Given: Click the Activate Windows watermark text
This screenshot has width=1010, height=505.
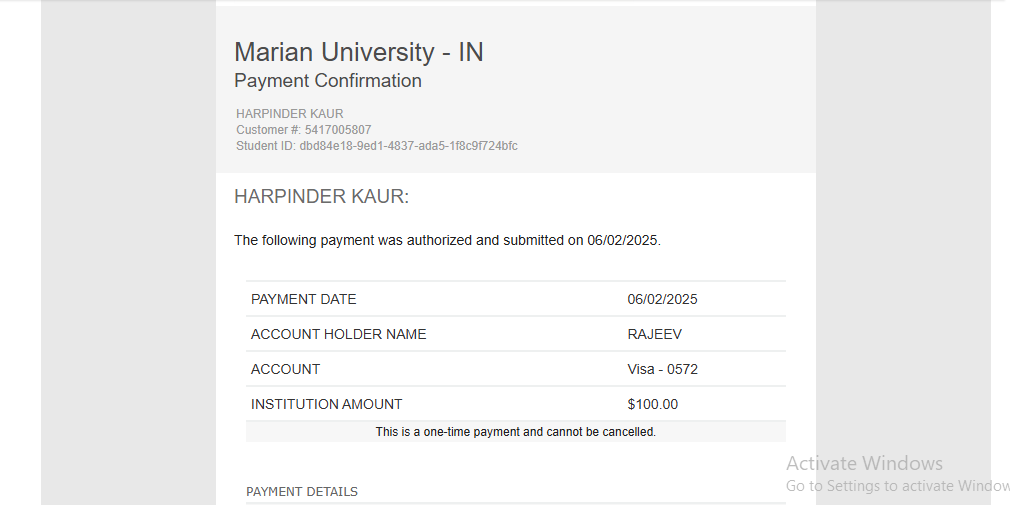Looking at the screenshot, I should tap(864, 463).
